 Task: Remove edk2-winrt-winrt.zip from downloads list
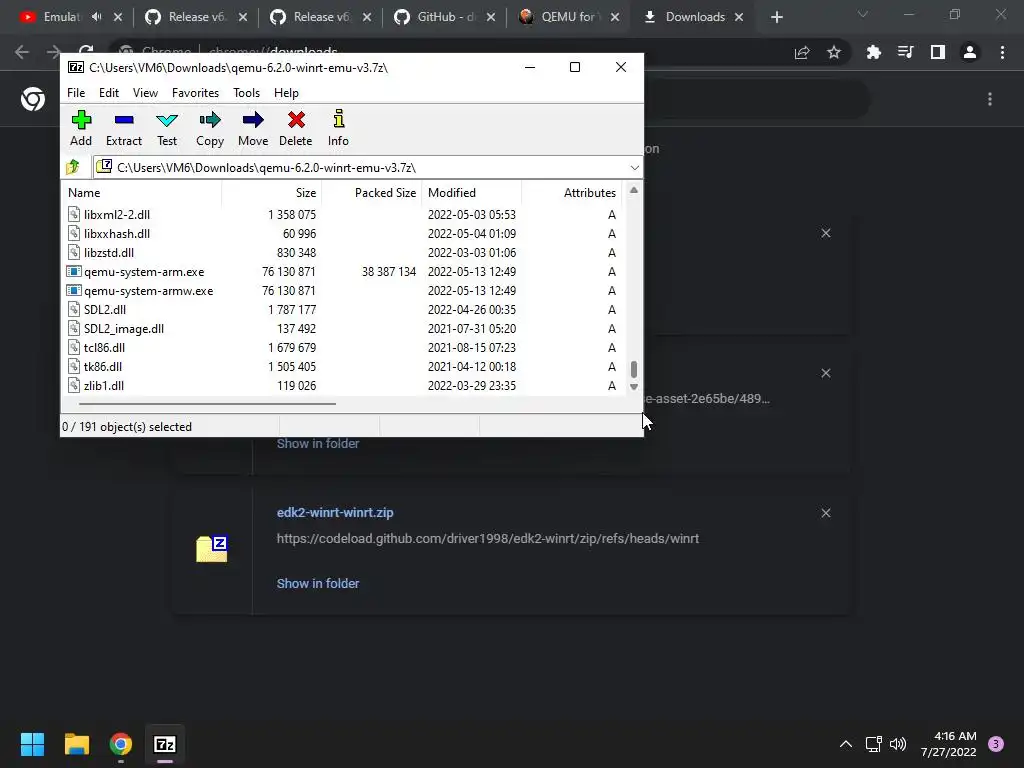(x=825, y=513)
